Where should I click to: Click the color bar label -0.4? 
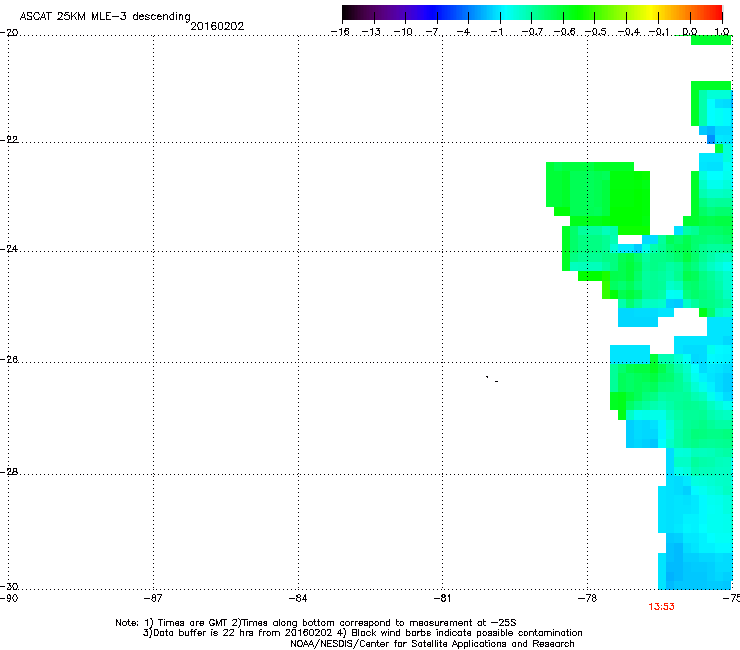629,32
